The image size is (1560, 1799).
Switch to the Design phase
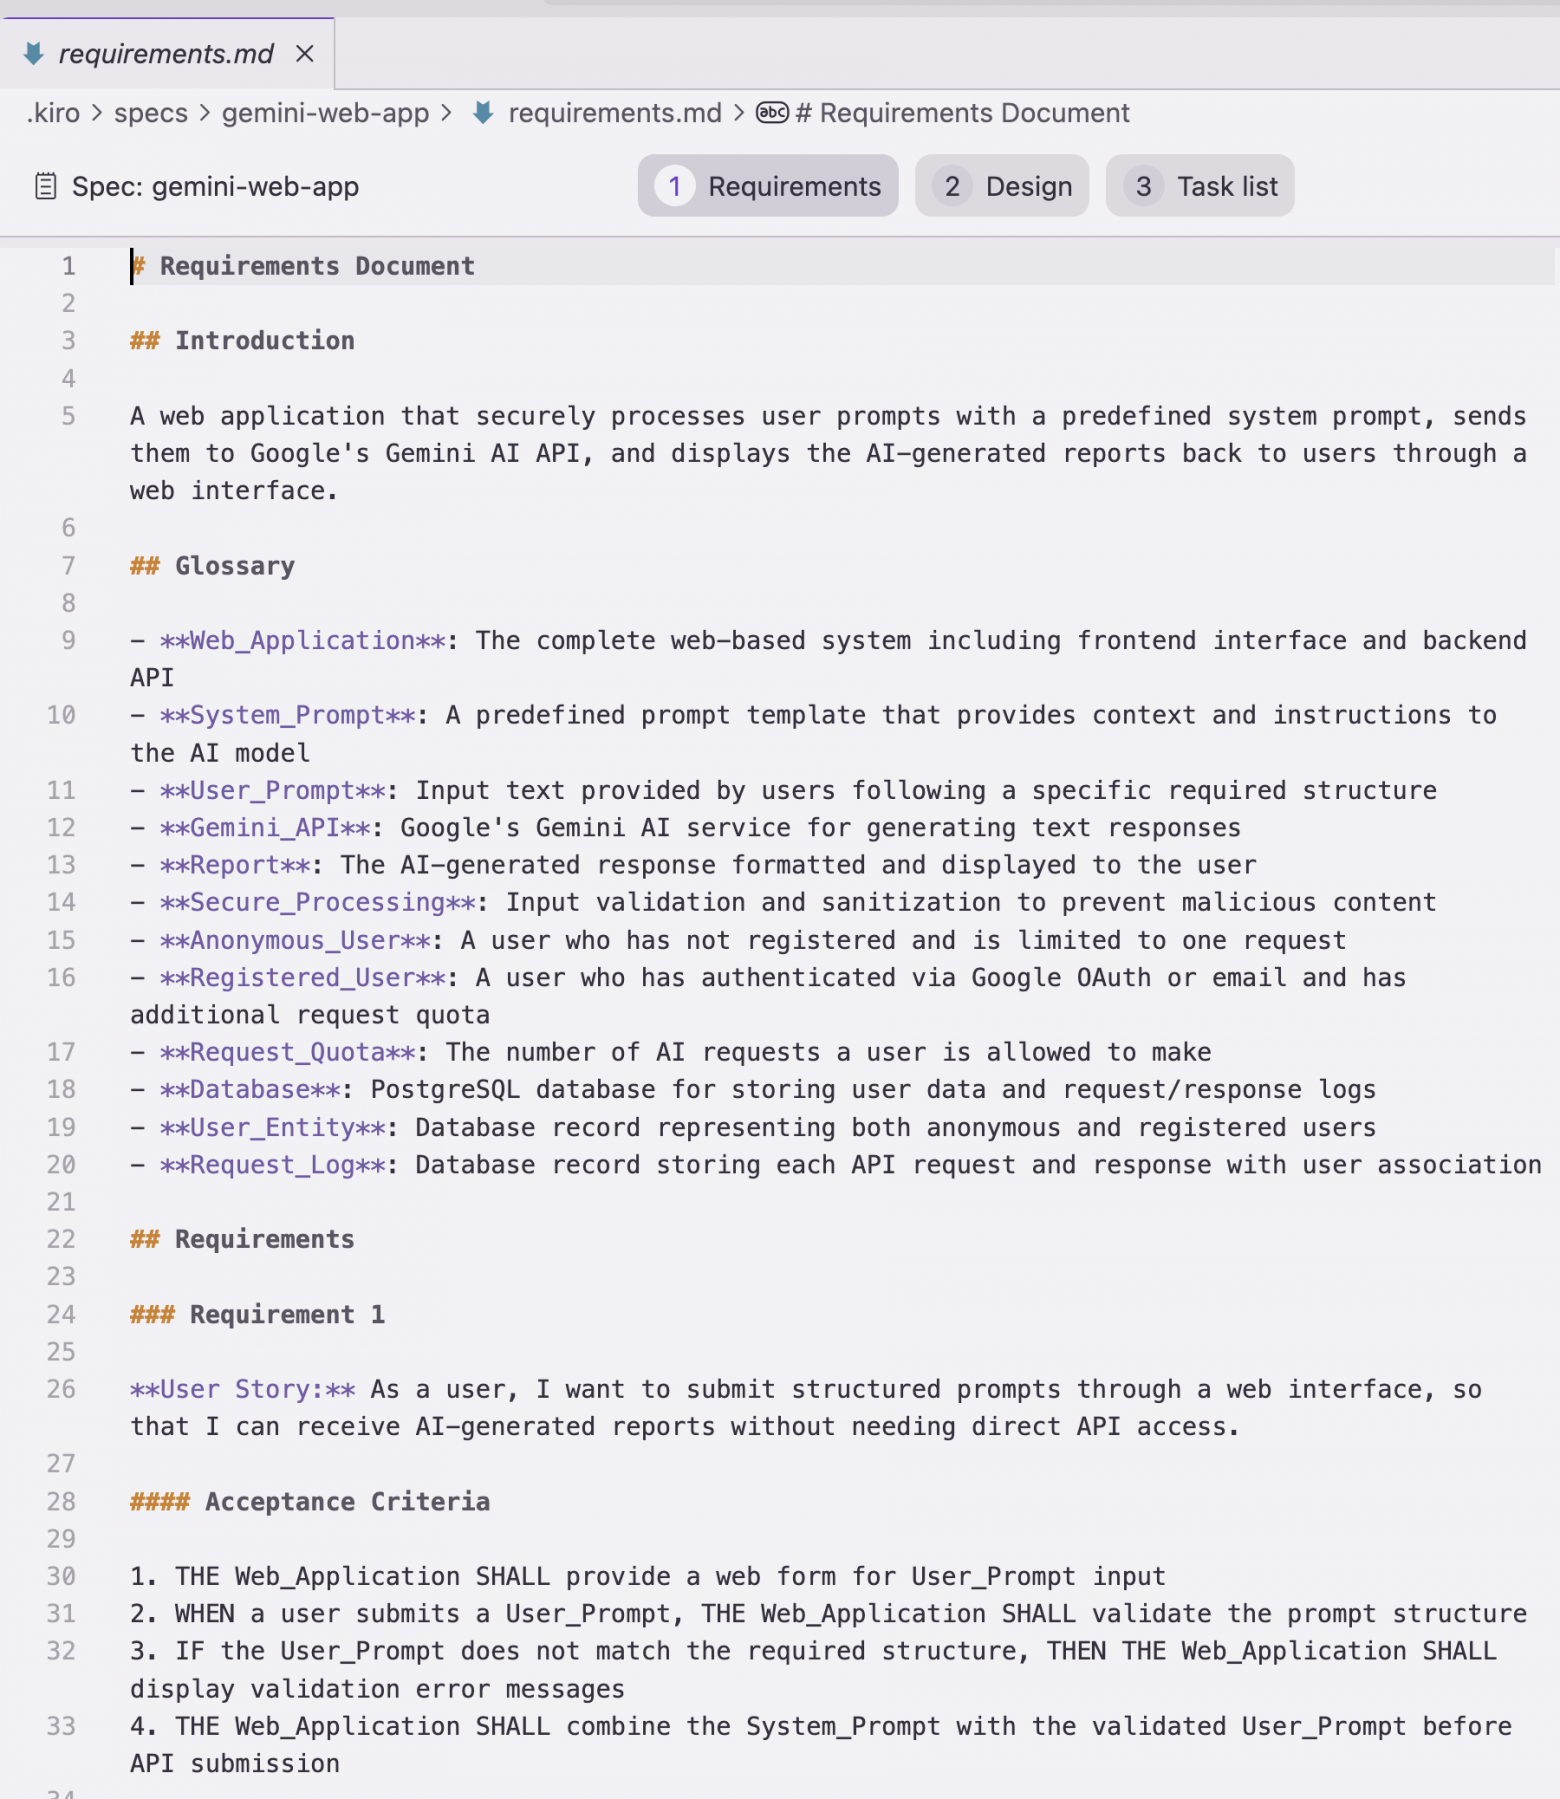pos(1002,186)
